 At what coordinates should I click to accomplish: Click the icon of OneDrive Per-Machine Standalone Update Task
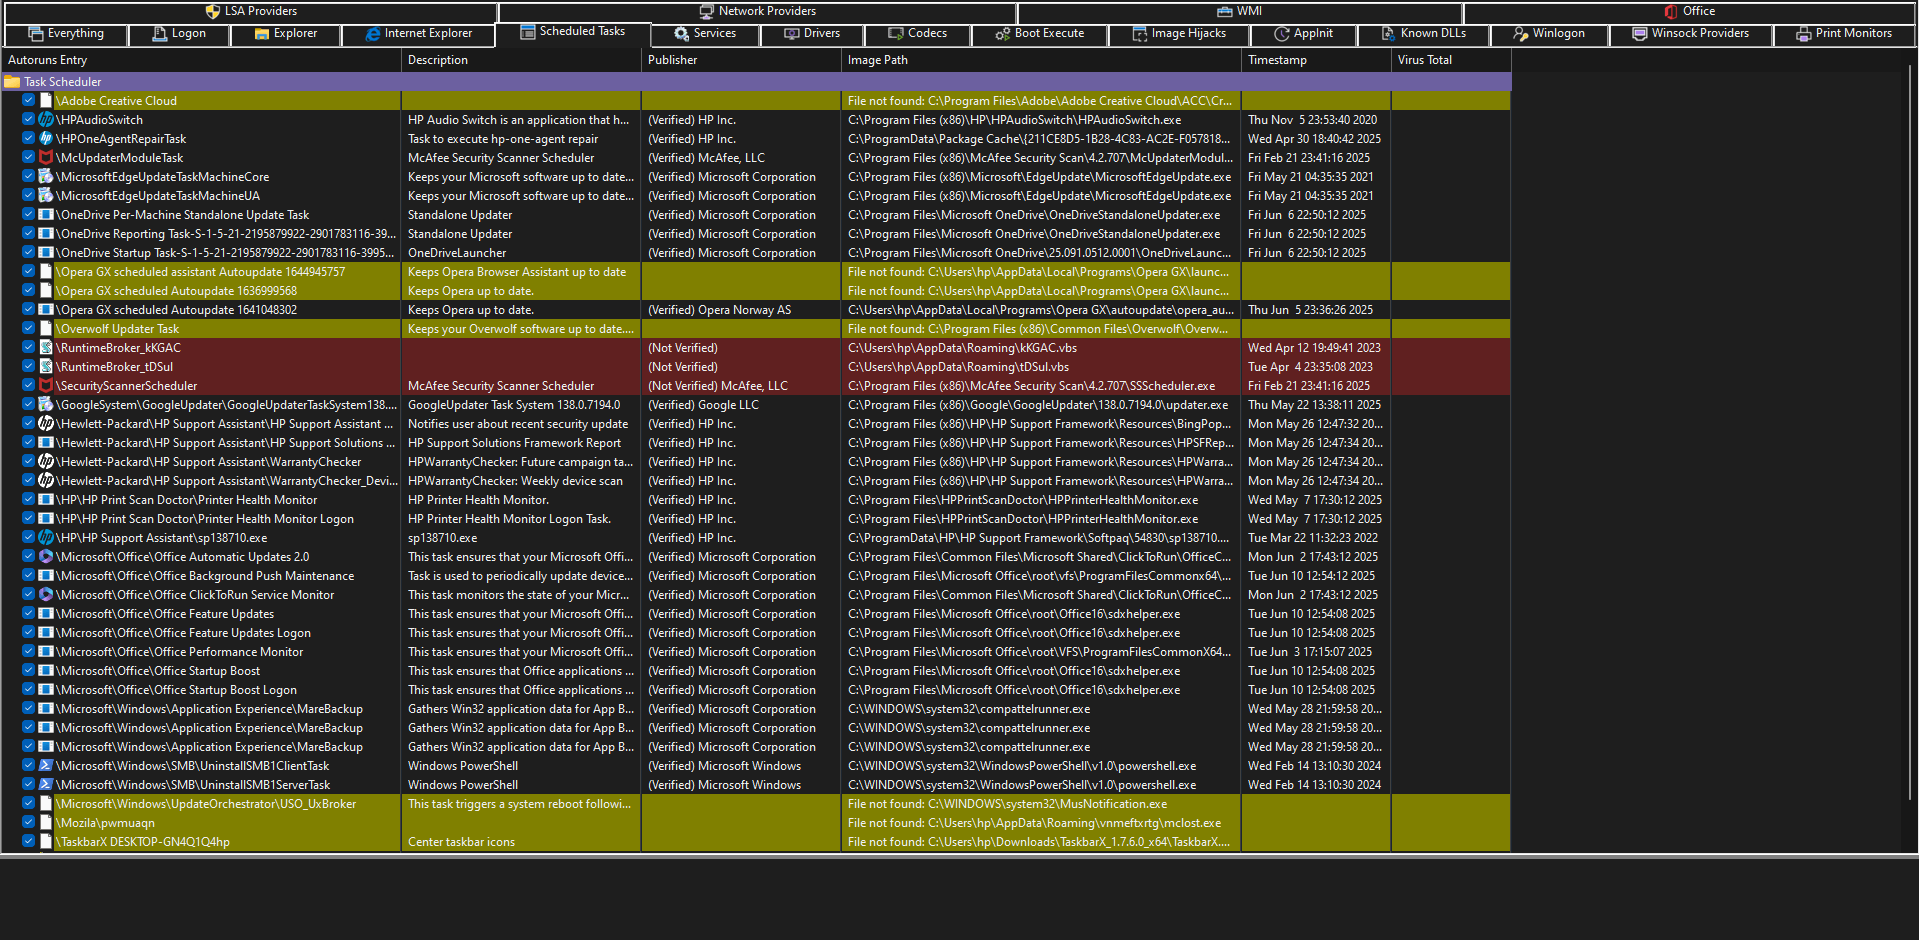tap(46, 215)
